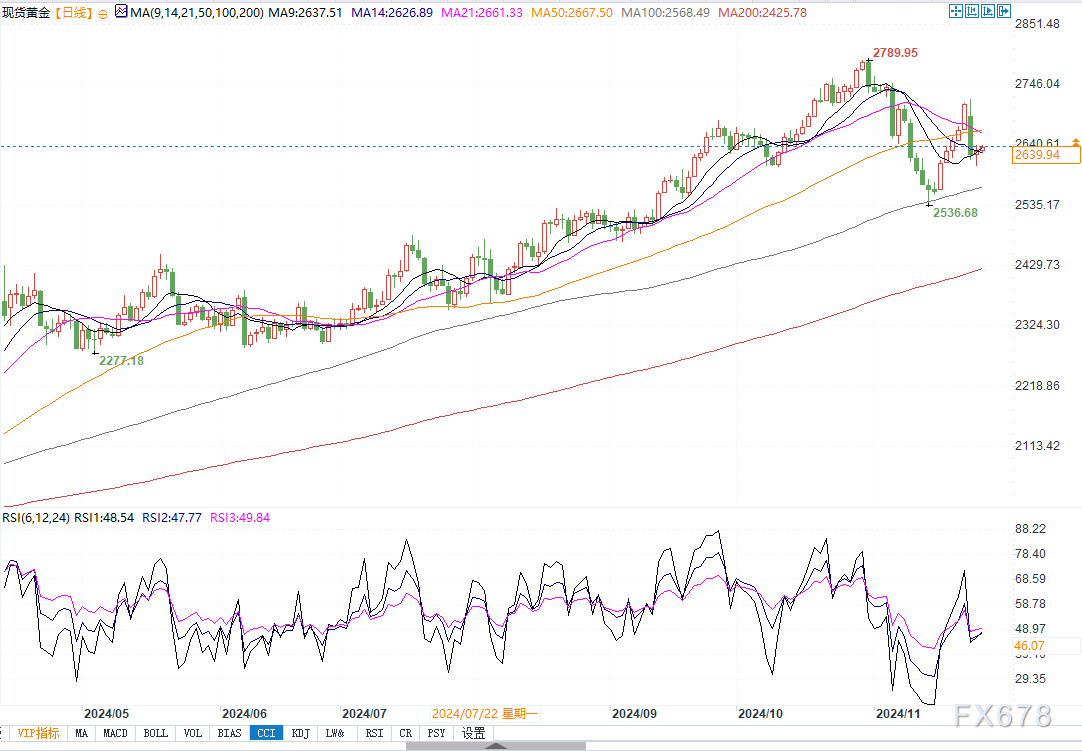Click the crosshair cursor icon at top right
Image resolution: width=1082 pixels, height=751 pixels.
tap(956, 10)
